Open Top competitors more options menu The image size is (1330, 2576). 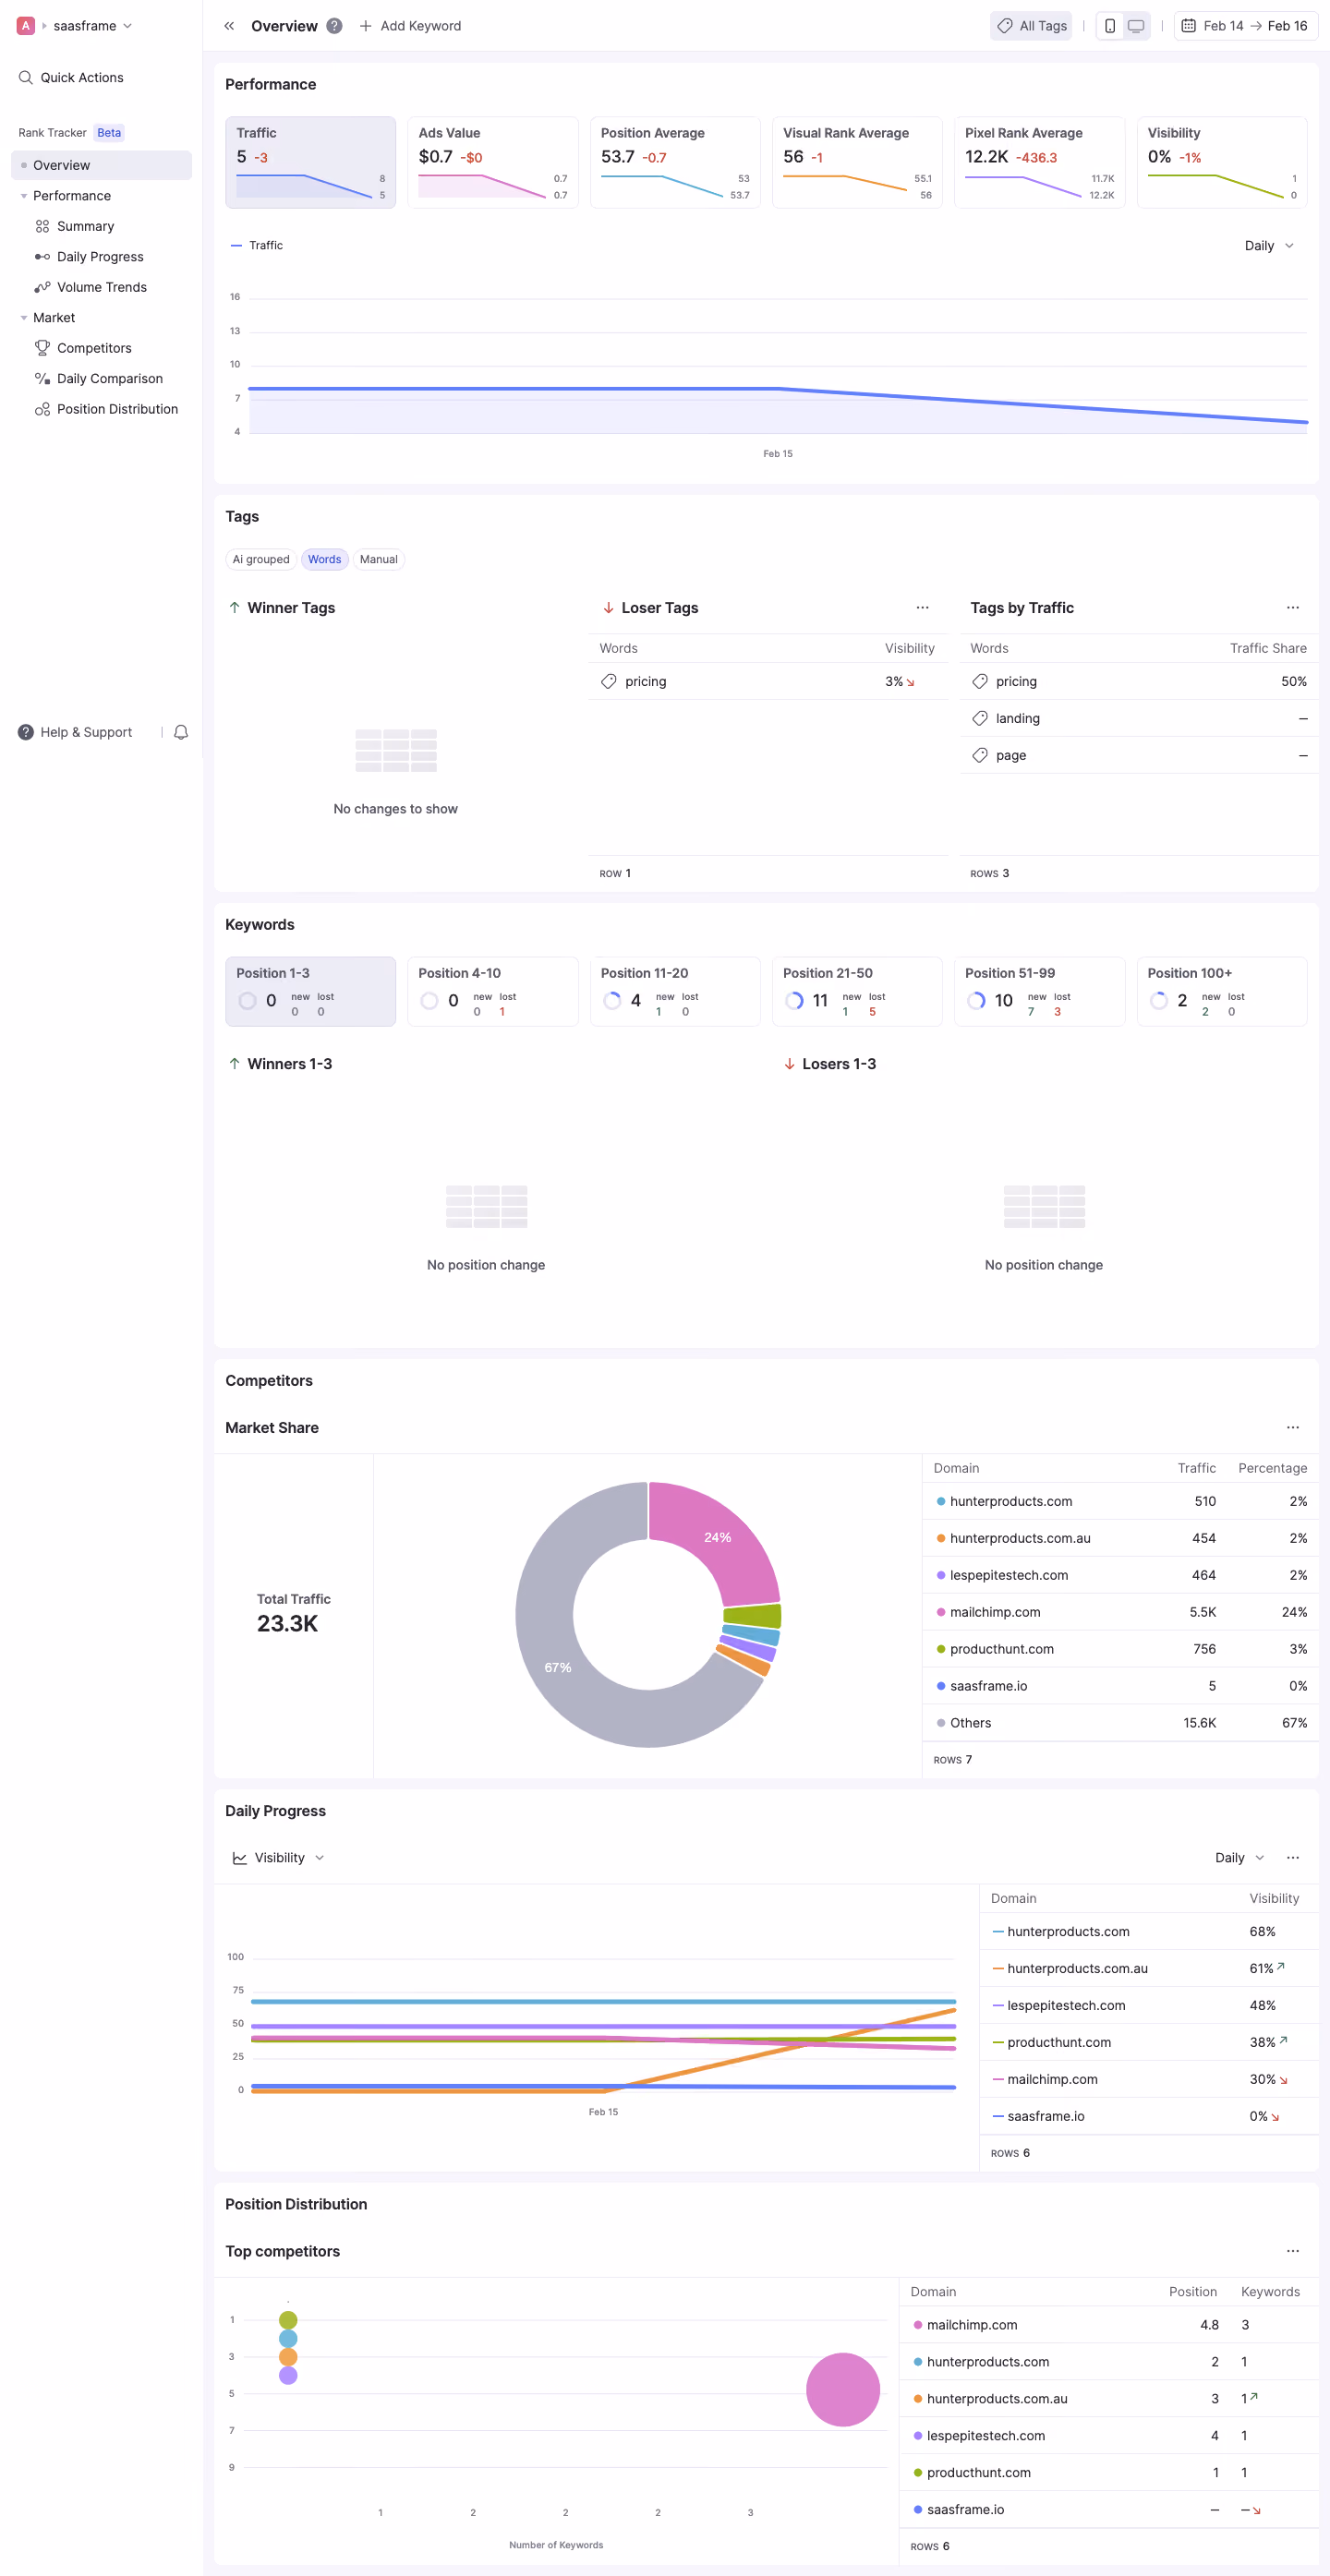1293,2251
